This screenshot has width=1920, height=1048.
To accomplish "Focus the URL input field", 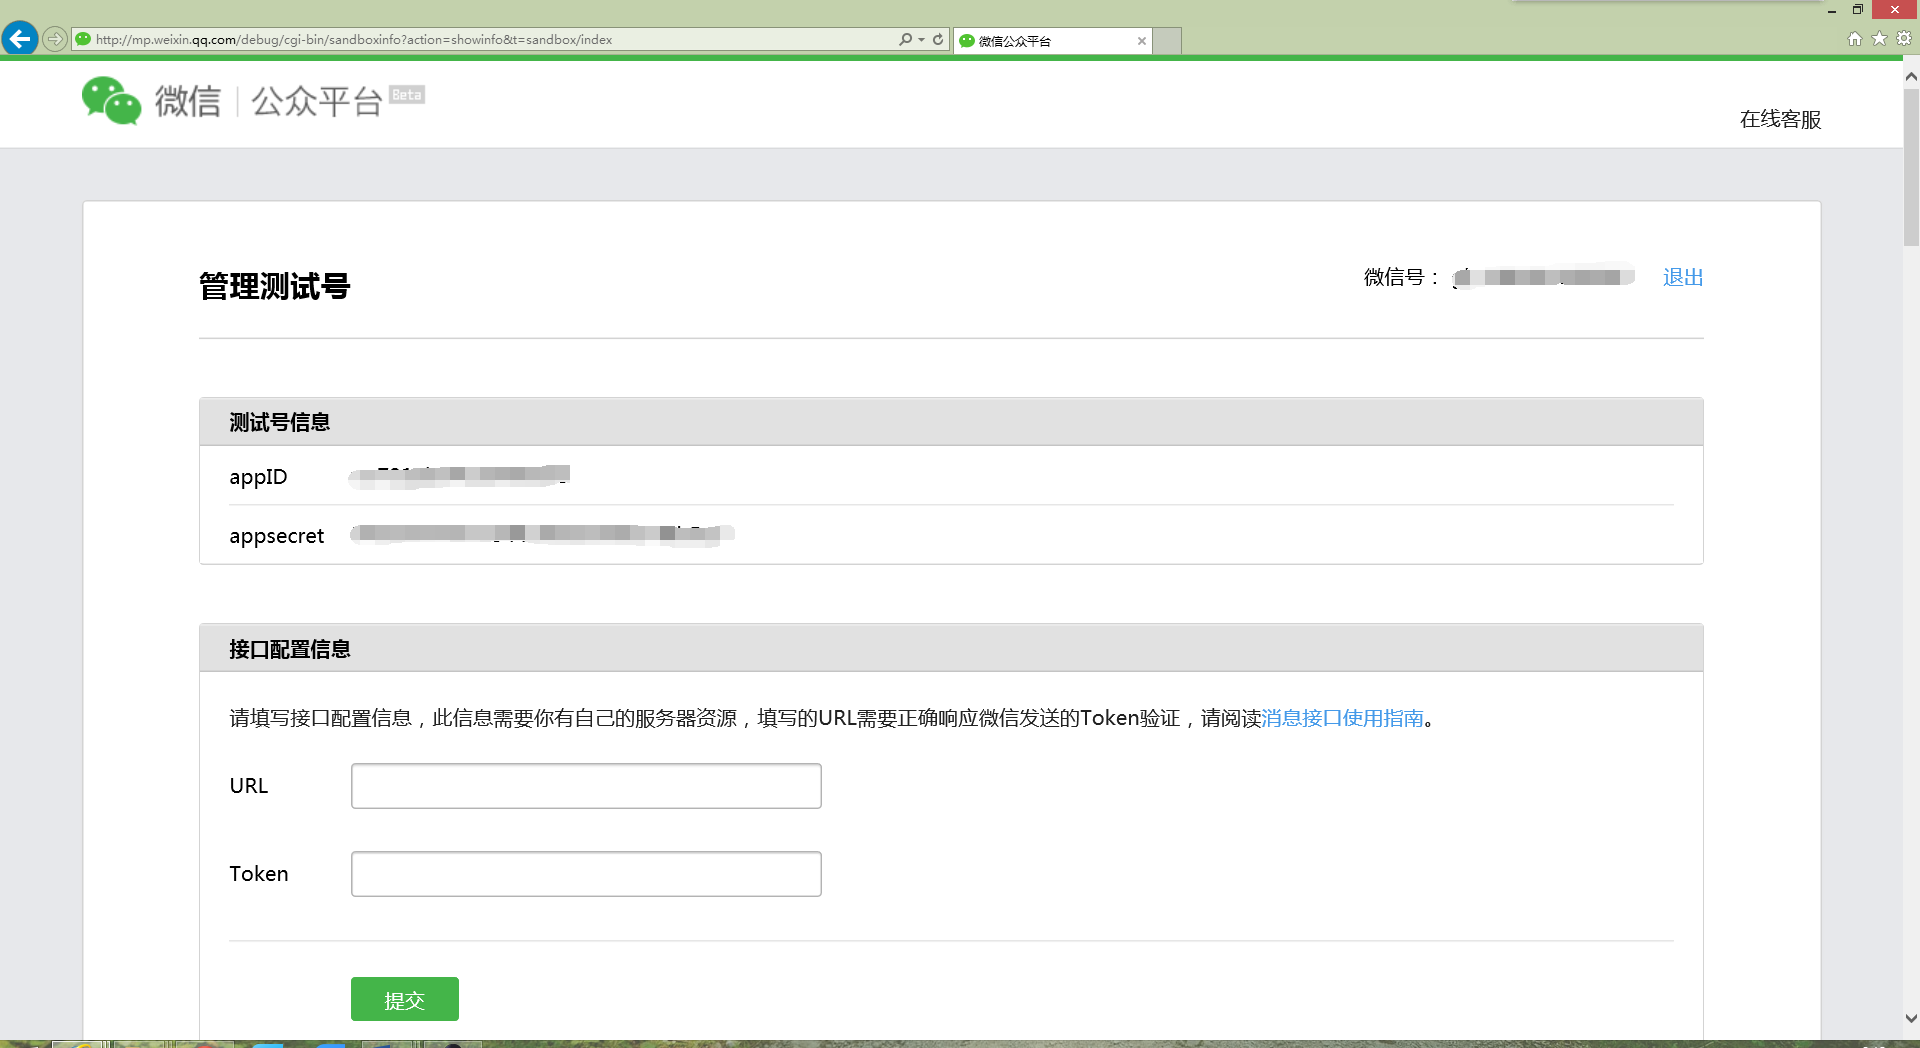I will point(586,786).
